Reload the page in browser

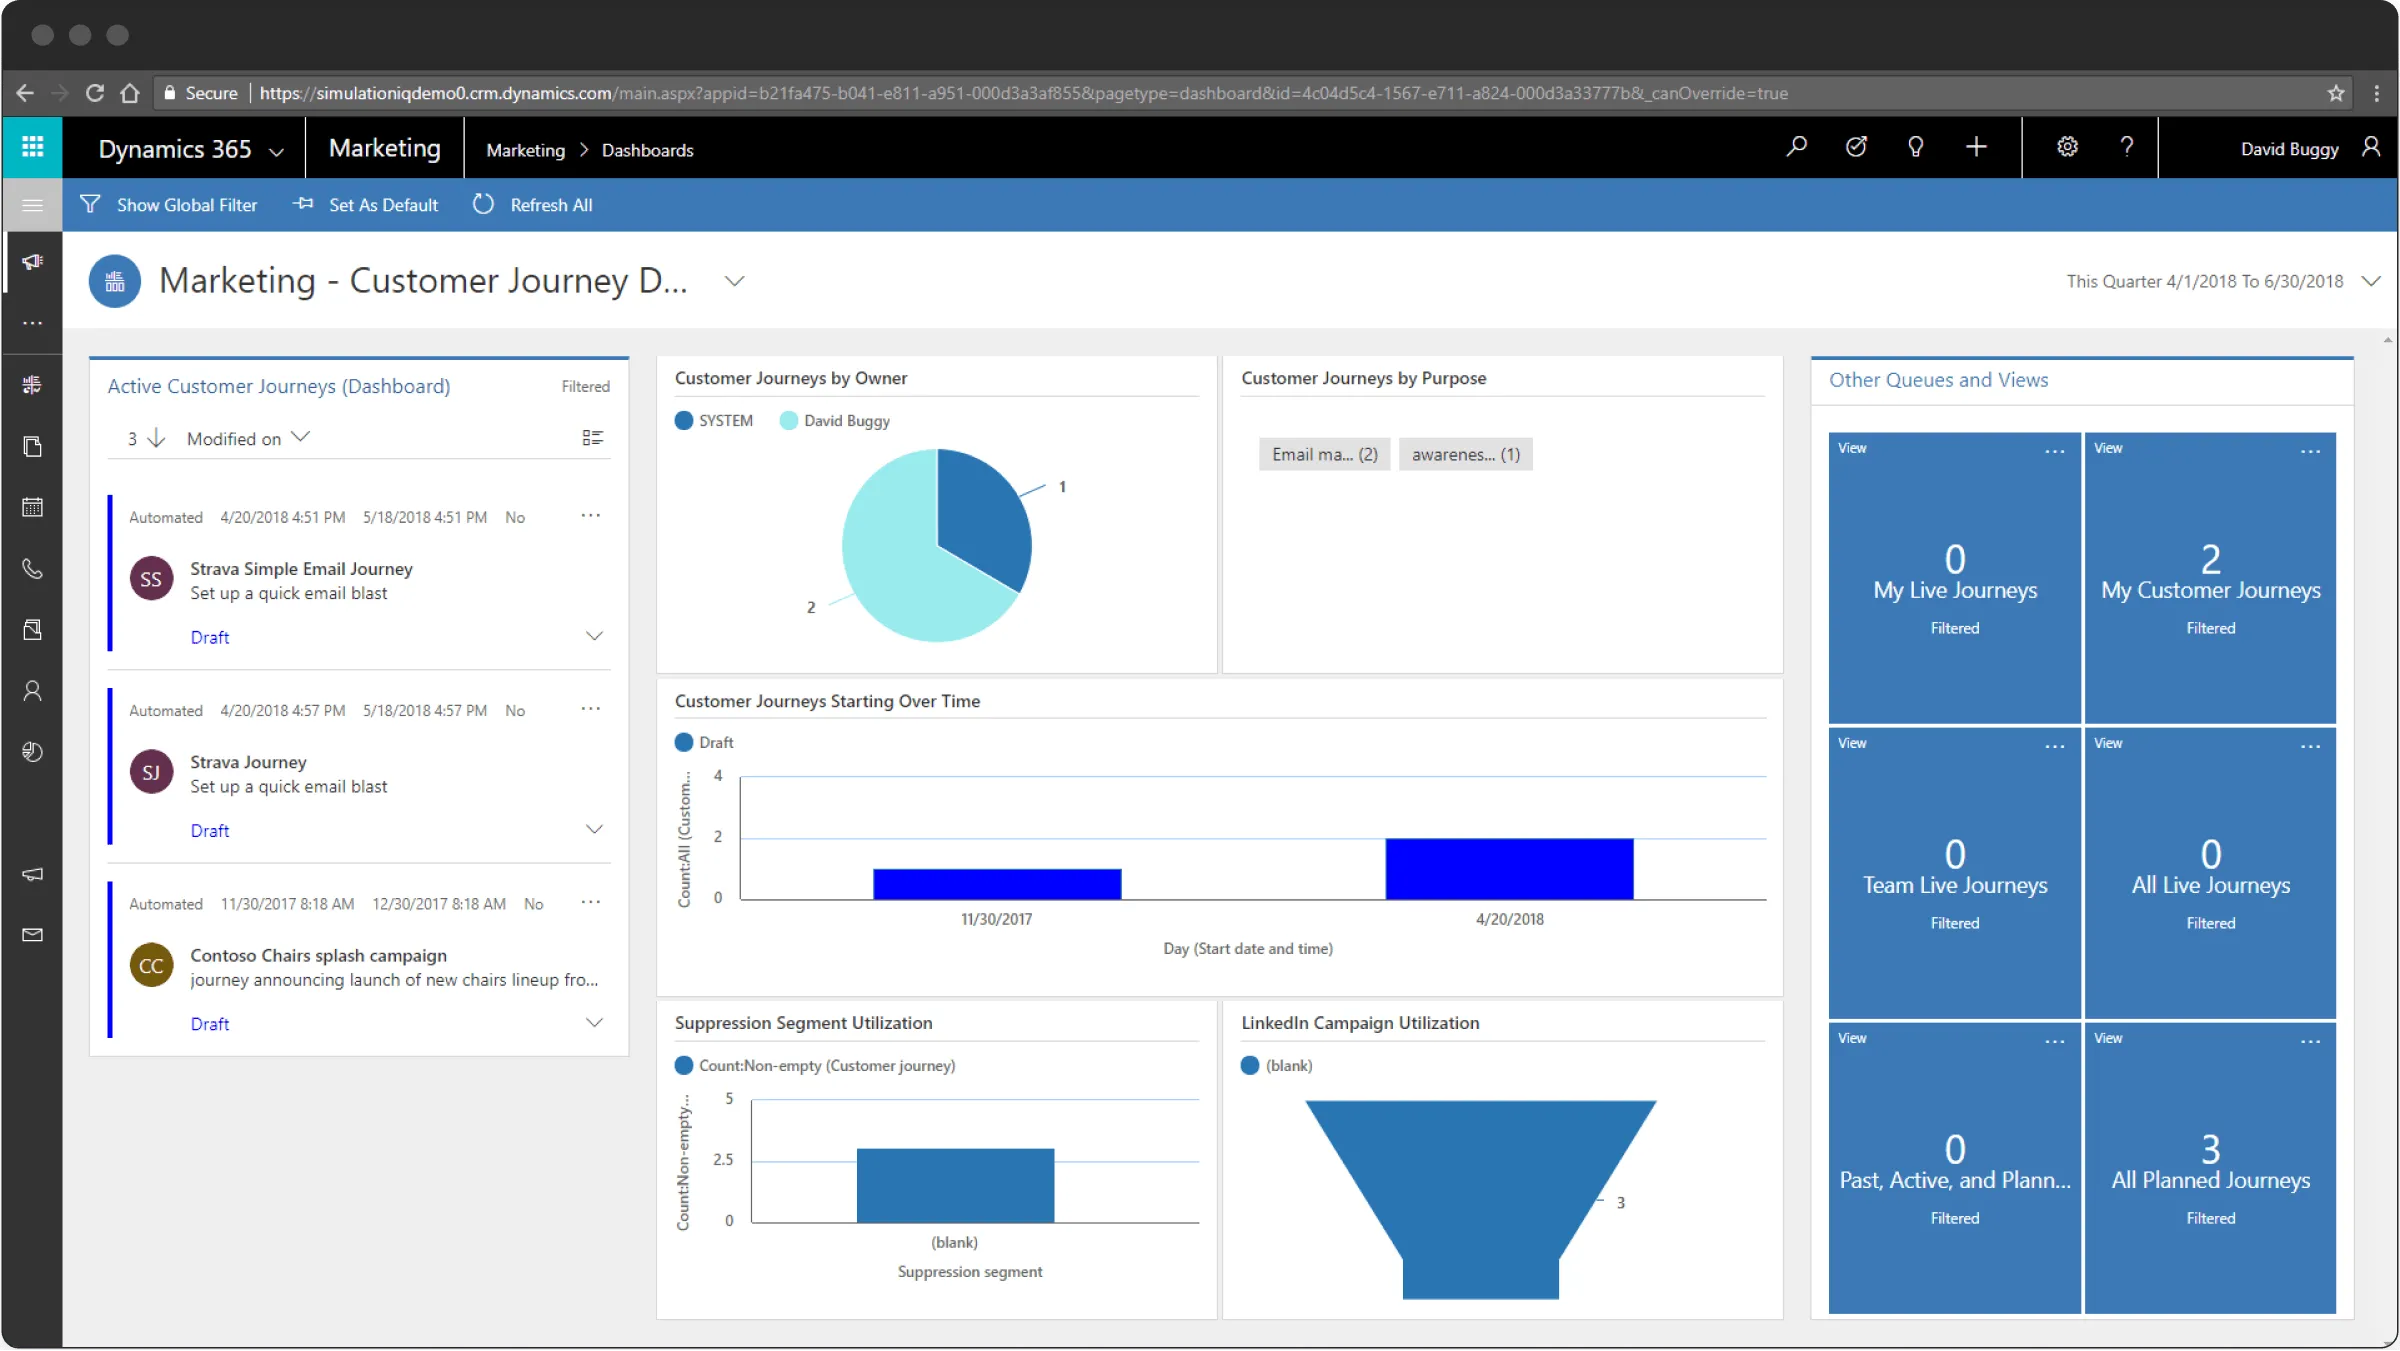tap(95, 93)
